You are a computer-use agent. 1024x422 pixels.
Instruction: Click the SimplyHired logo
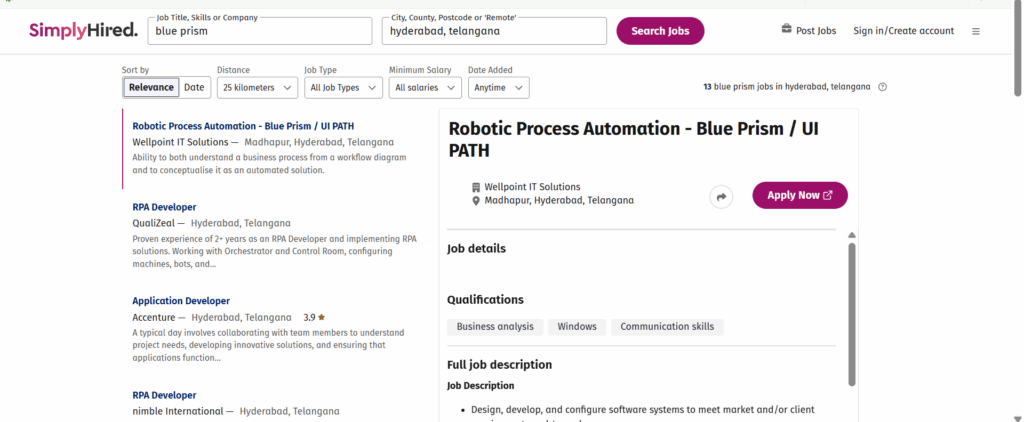coord(84,30)
